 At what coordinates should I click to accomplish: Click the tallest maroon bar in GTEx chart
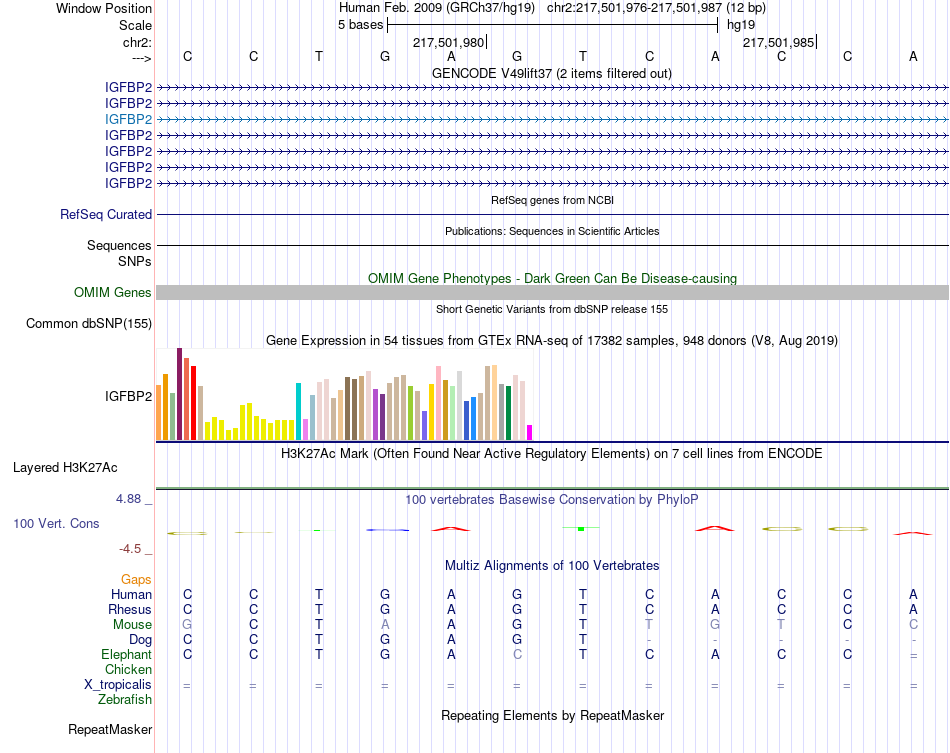click(179, 394)
